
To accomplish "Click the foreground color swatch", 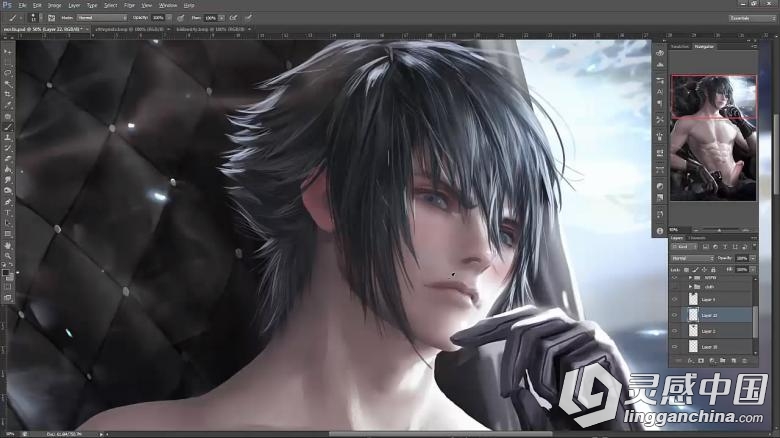I will pyautogui.click(x=6, y=273).
